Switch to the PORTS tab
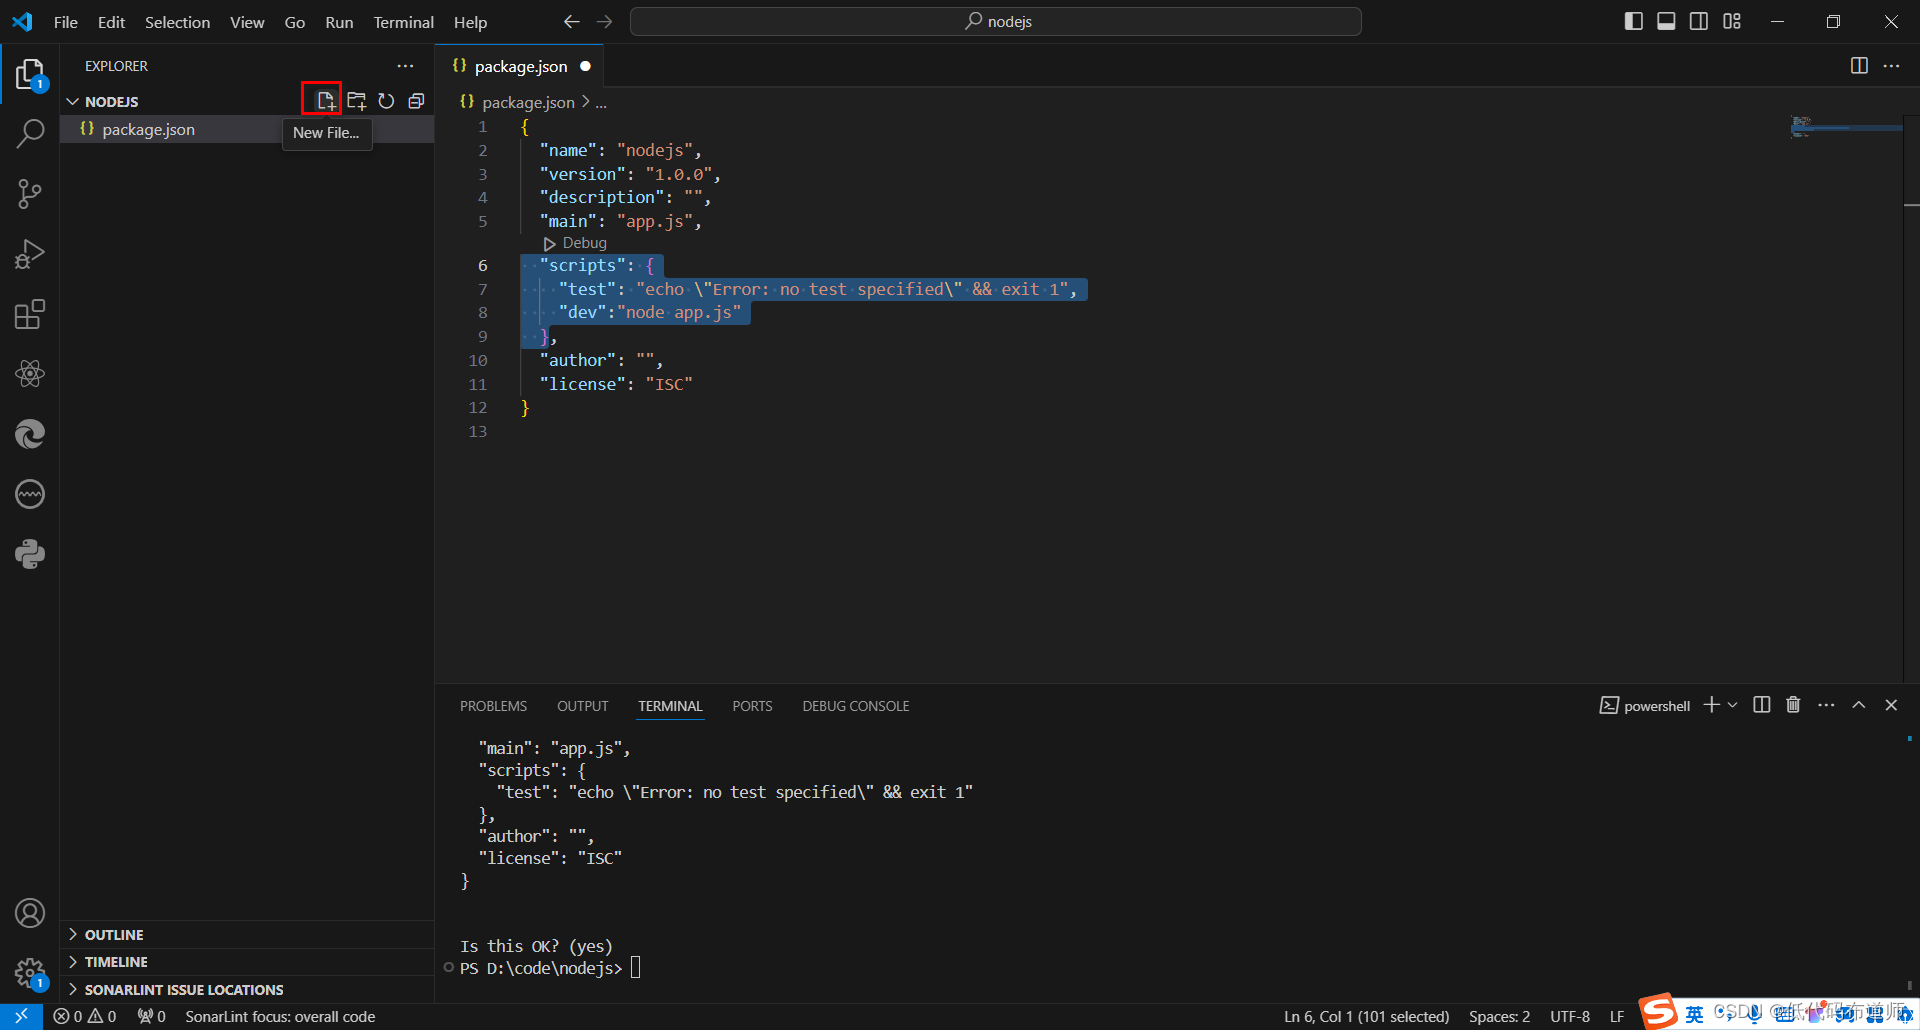Image resolution: width=1920 pixels, height=1030 pixels. coord(752,706)
